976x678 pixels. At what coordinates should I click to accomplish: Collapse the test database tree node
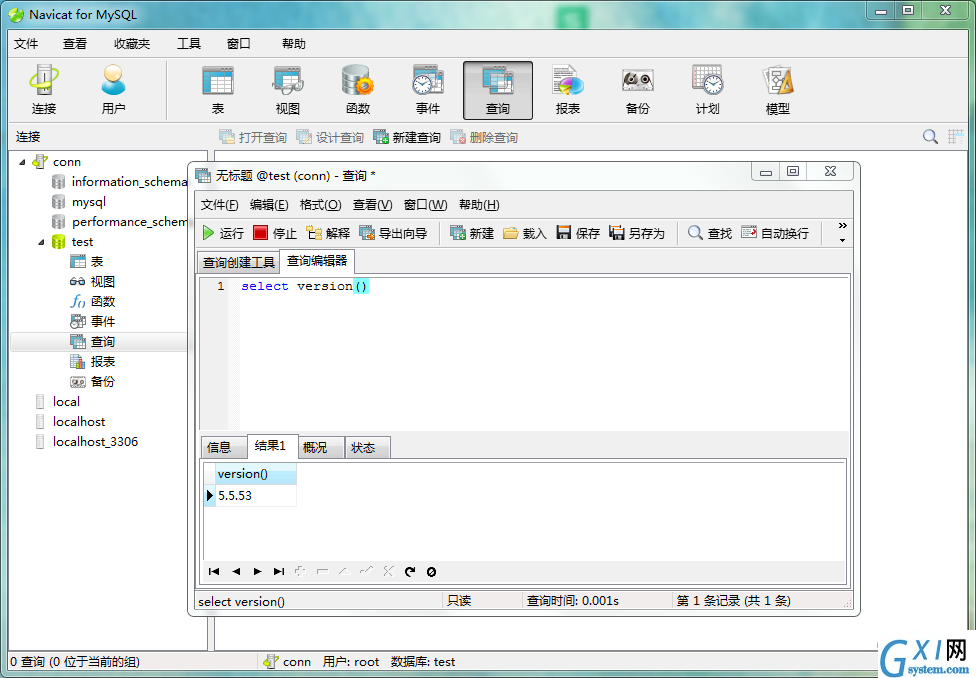[41, 242]
